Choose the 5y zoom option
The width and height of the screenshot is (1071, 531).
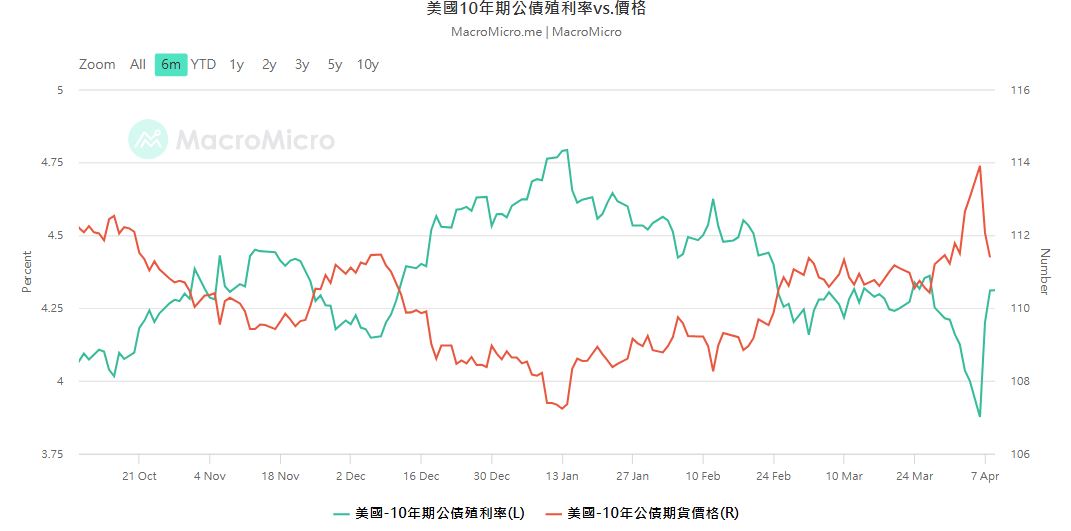click(x=335, y=65)
